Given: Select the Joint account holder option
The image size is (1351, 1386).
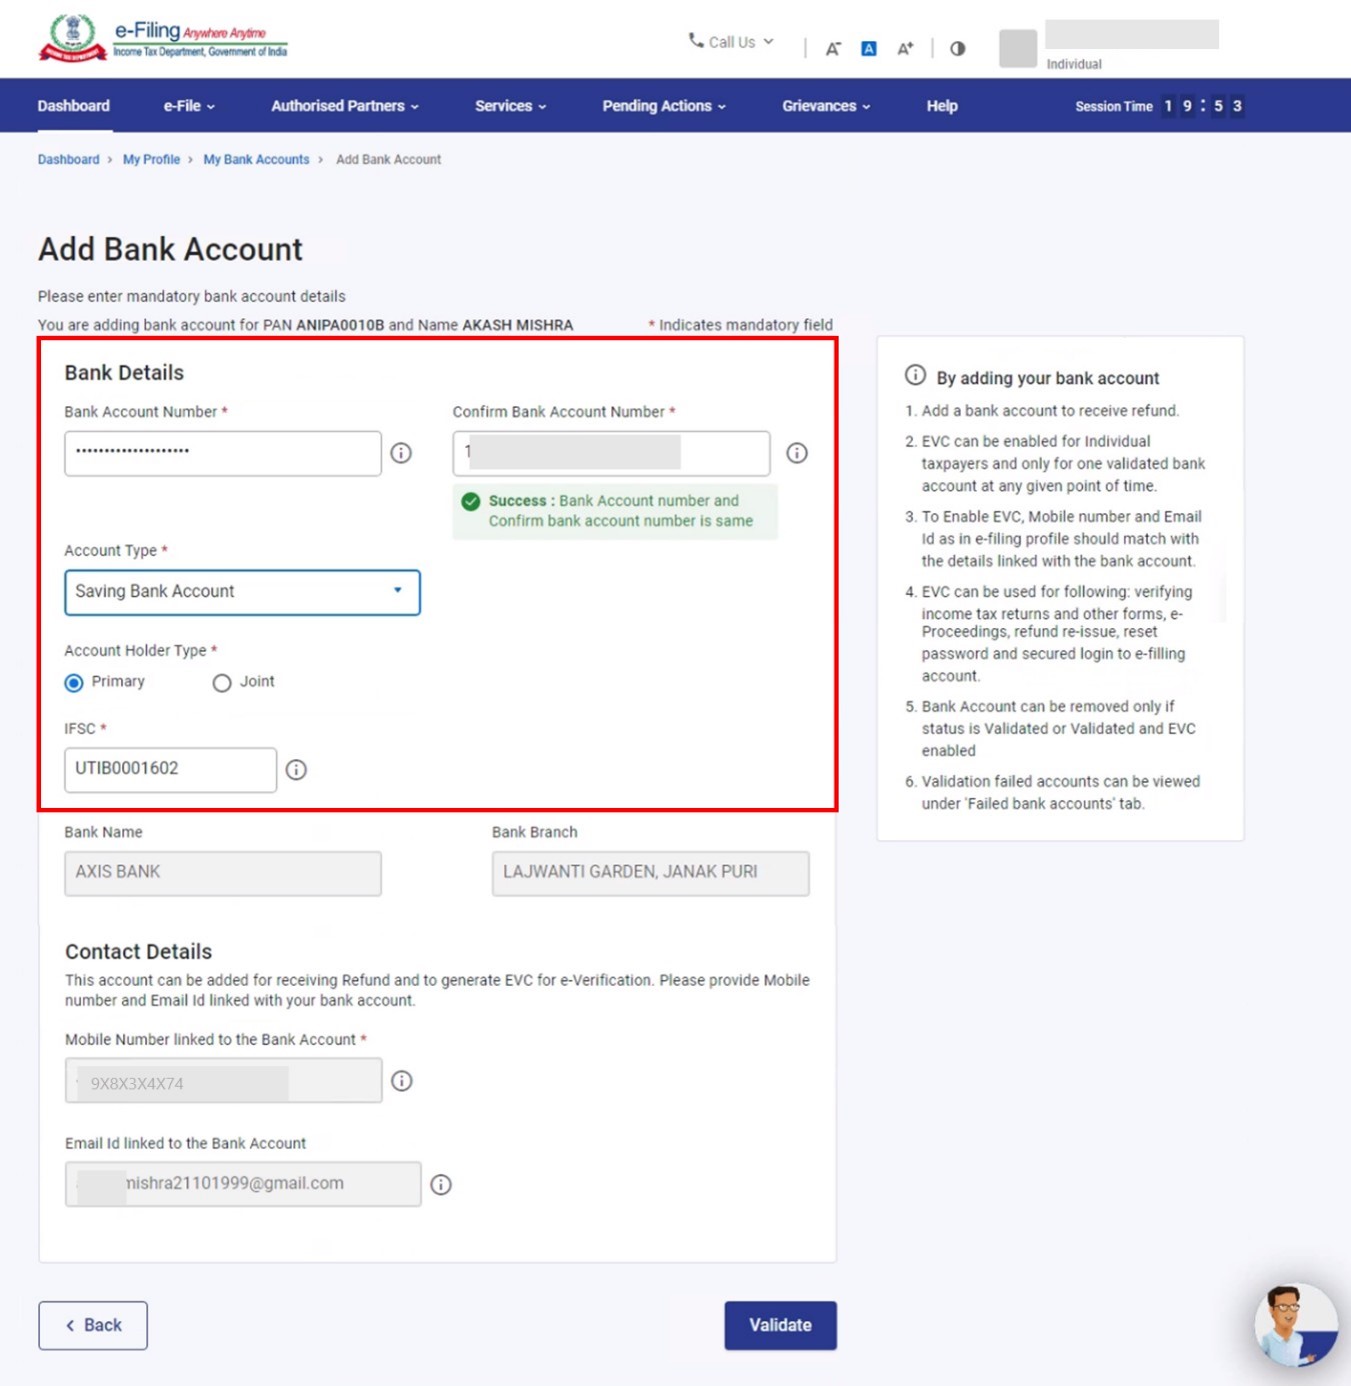Looking at the screenshot, I should (222, 683).
